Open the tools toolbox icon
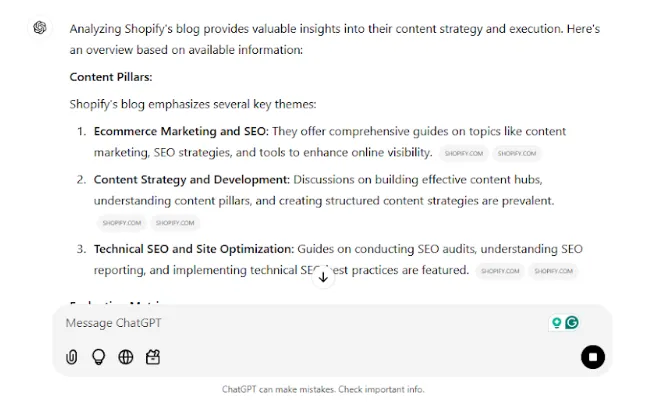The width and height of the screenshot is (656, 402). click(x=153, y=357)
